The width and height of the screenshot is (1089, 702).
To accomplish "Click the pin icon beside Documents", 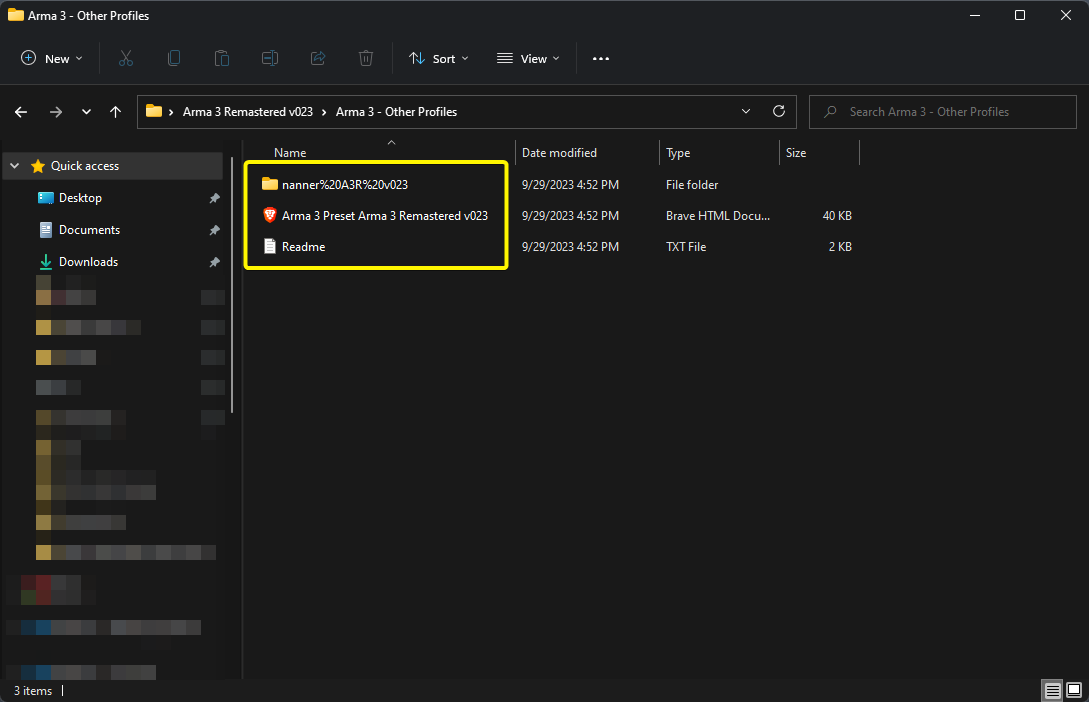I will pos(215,231).
